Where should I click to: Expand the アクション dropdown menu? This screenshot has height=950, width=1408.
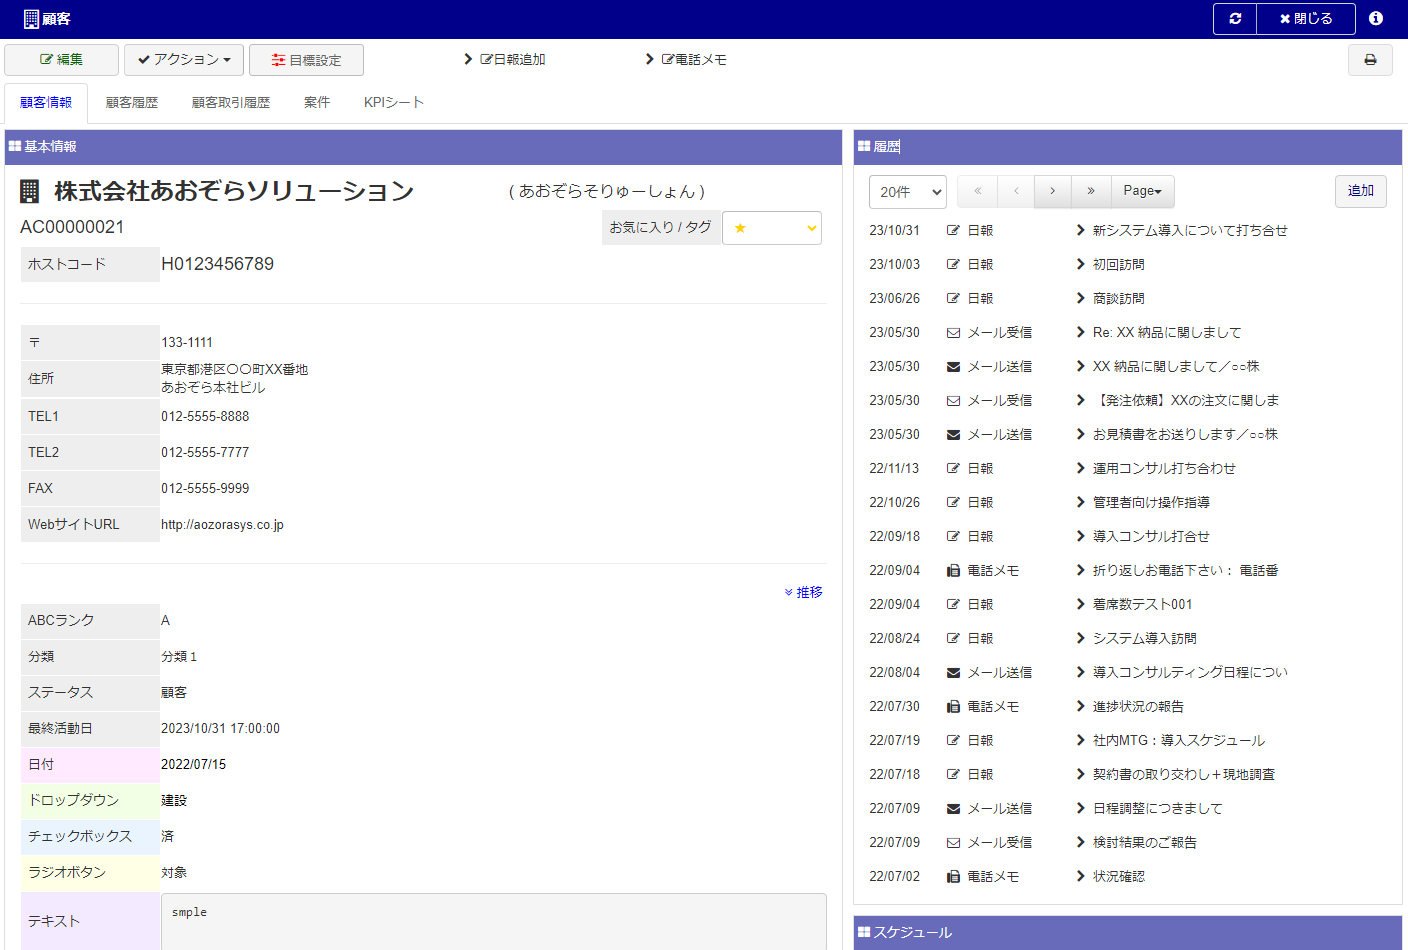click(x=184, y=60)
